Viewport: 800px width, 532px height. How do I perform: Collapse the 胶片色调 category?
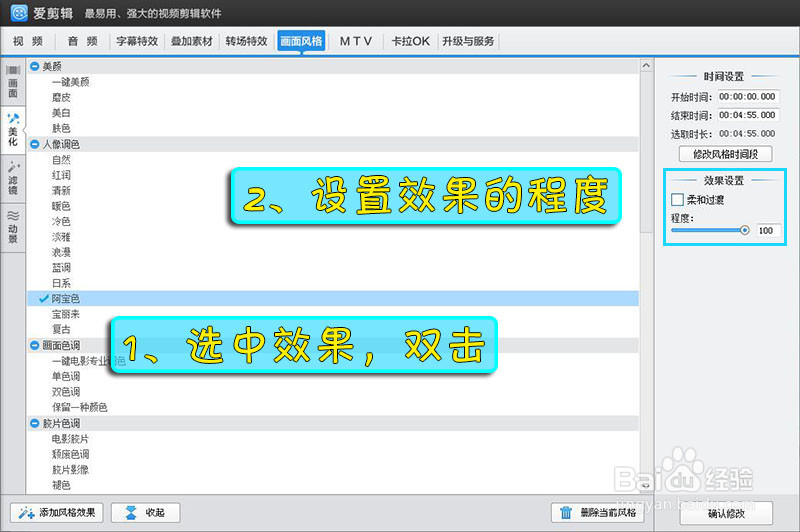coord(35,423)
